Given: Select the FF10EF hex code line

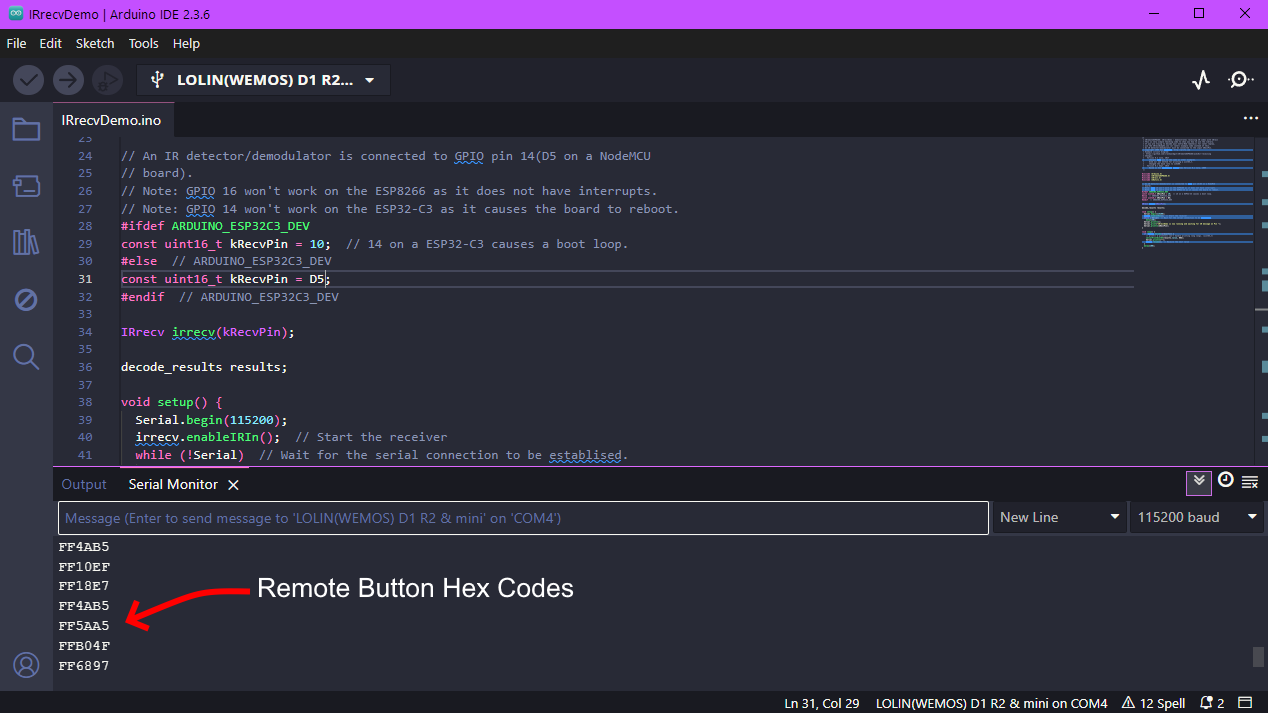Looking at the screenshot, I should [x=84, y=567].
